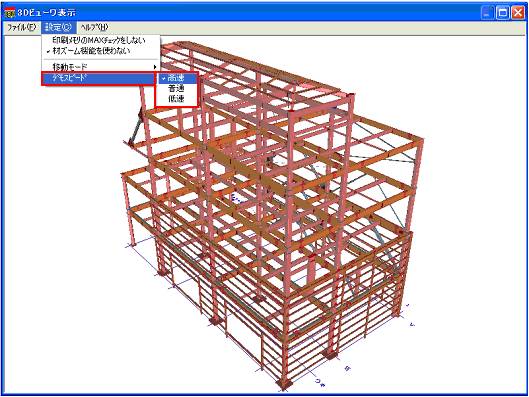Minimize the 3D viewer window
The width and height of the screenshot is (529, 397).
[487, 13]
